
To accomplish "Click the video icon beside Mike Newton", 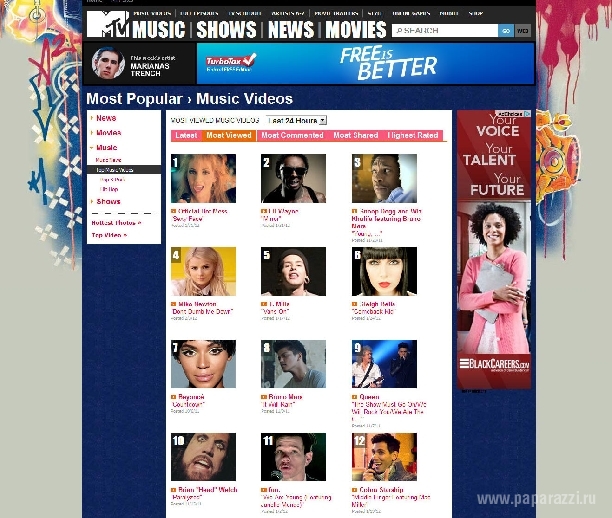I will (174, 304).
